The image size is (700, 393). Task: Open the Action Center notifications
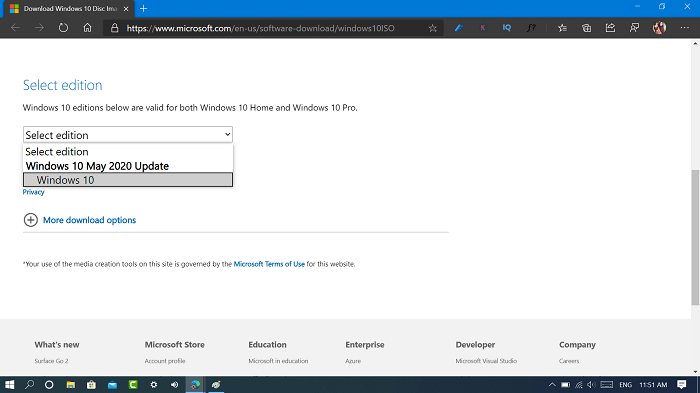[x=682, y=385]
